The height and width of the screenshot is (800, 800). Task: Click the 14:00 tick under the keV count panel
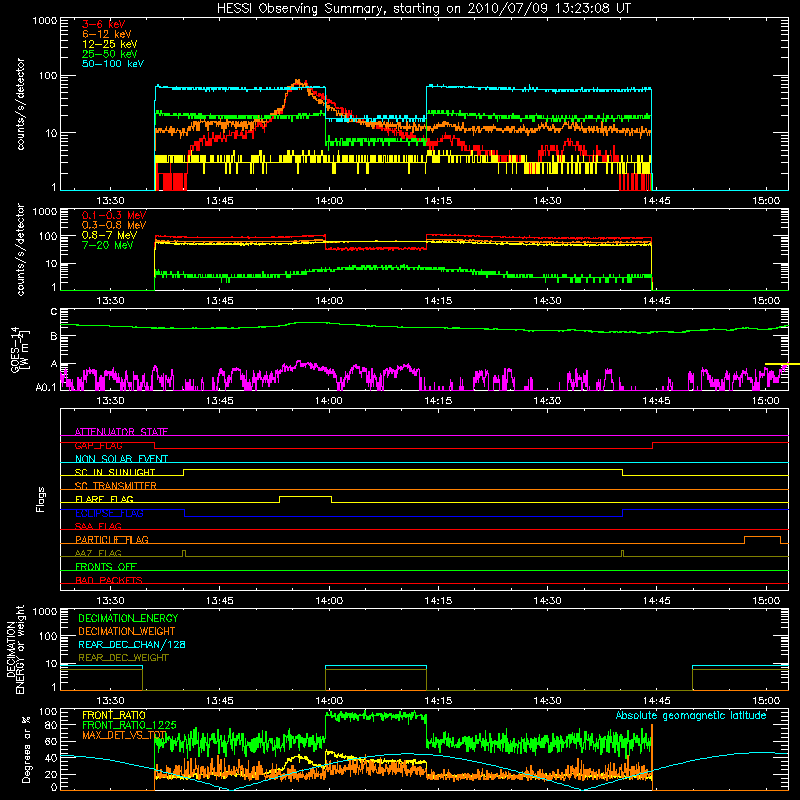(329, 201)
